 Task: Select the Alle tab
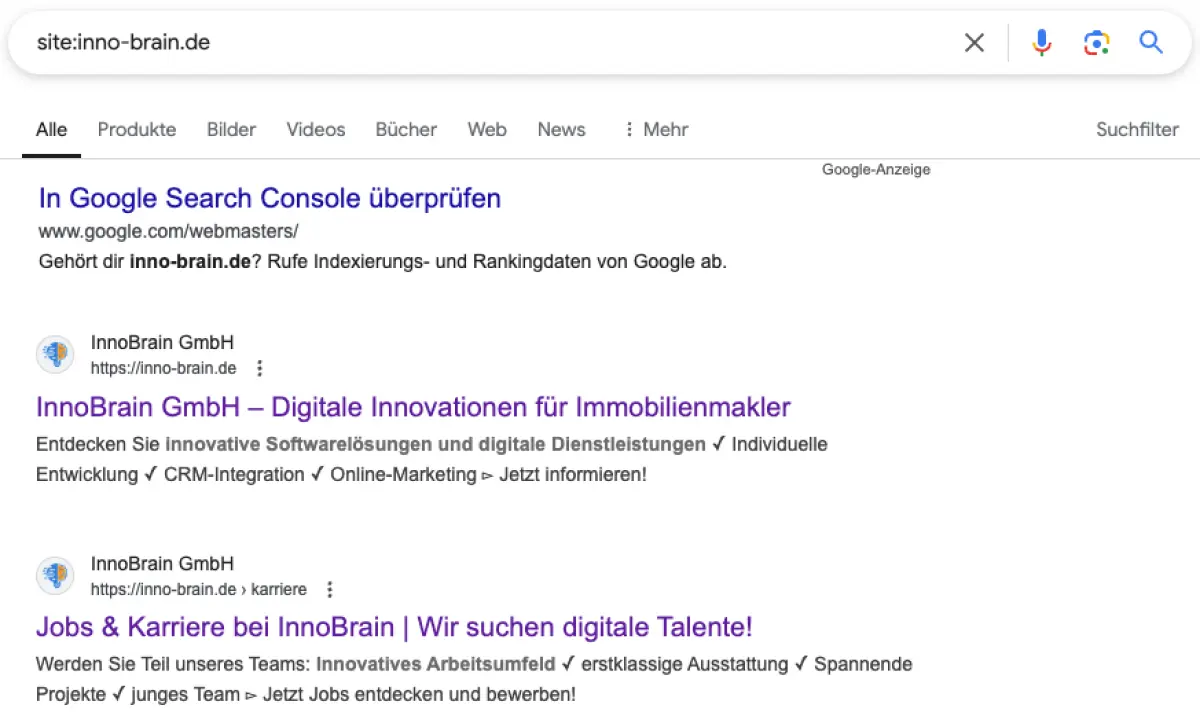point(52,129)
